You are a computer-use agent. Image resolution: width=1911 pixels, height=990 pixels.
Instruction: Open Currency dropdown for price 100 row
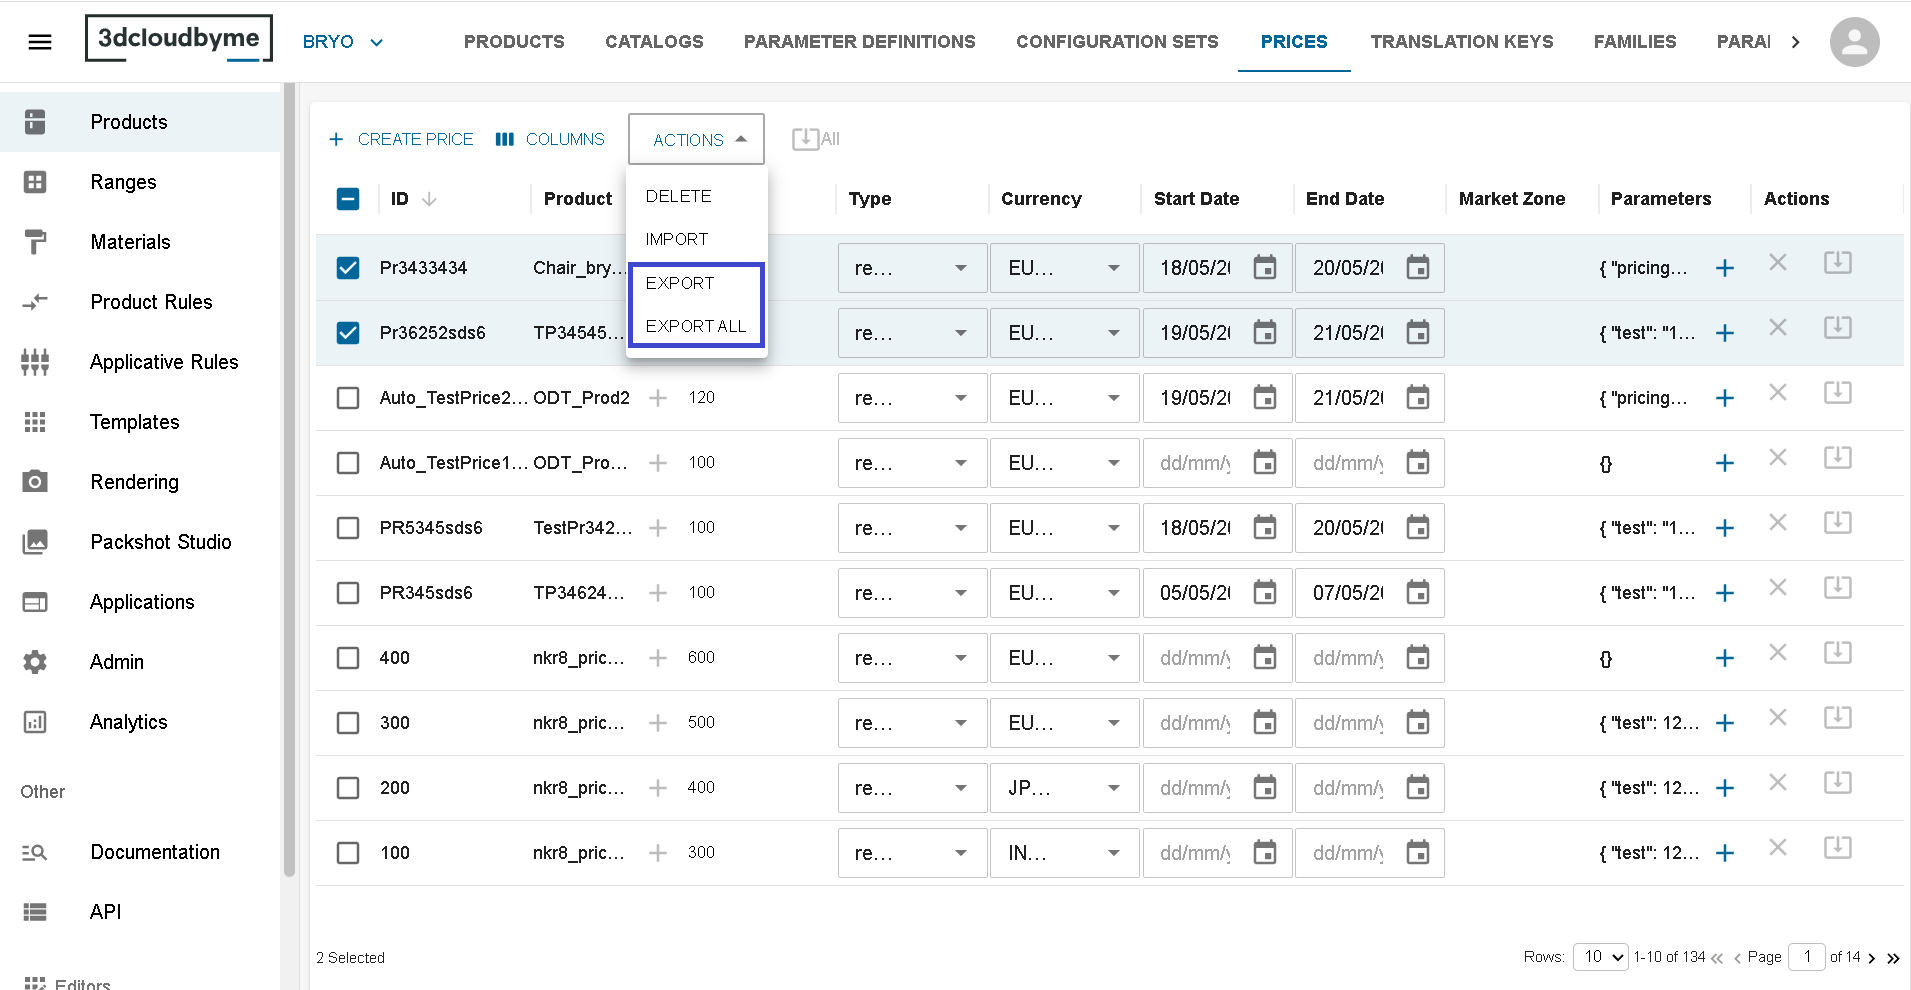pos(1065,853)
